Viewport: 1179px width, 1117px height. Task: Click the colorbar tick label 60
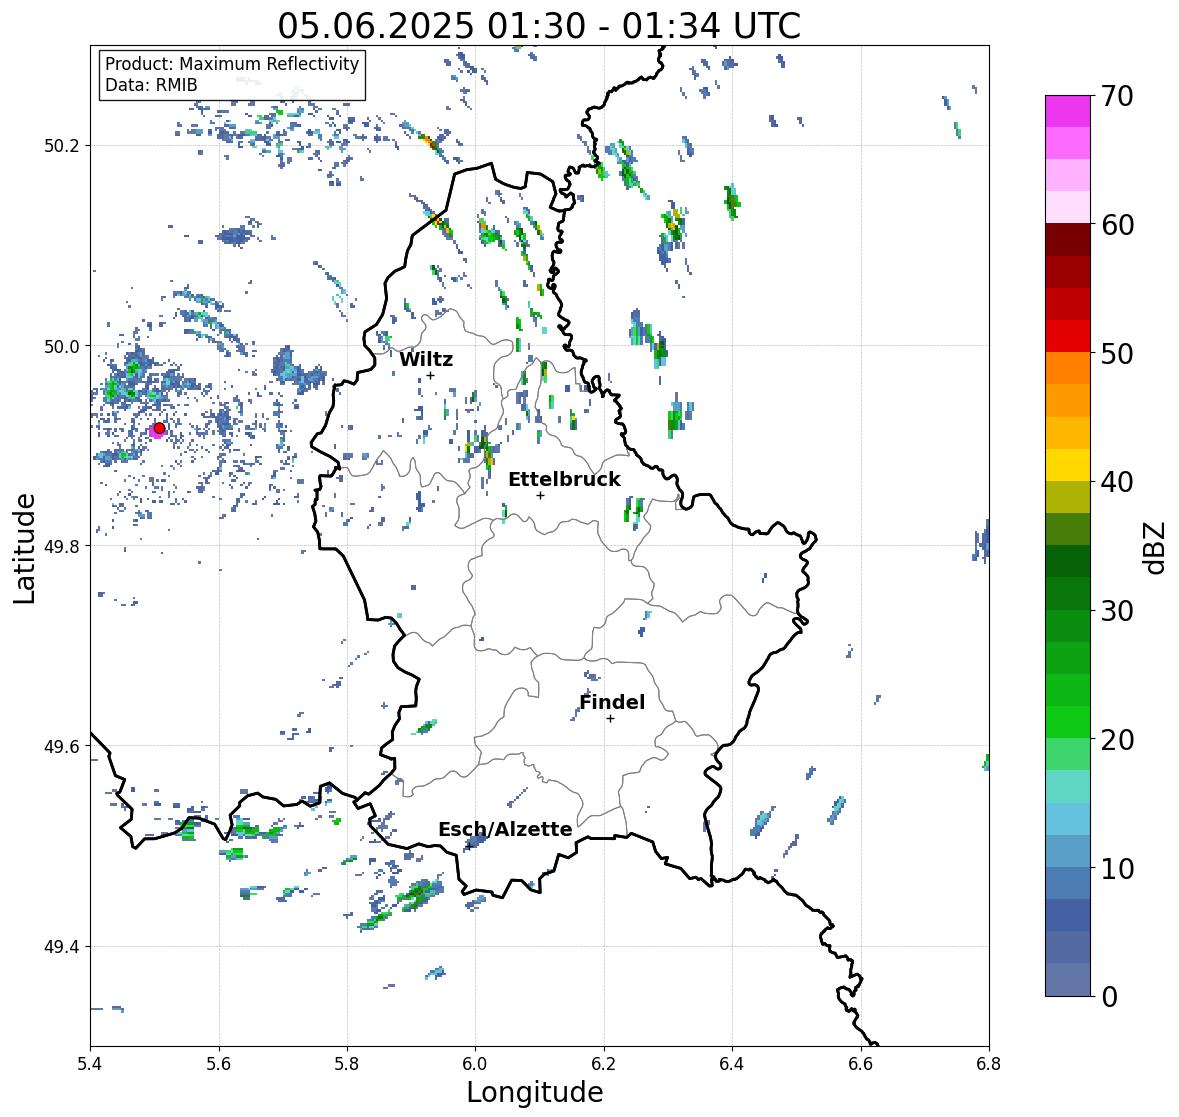click(x=1117, y=225)
